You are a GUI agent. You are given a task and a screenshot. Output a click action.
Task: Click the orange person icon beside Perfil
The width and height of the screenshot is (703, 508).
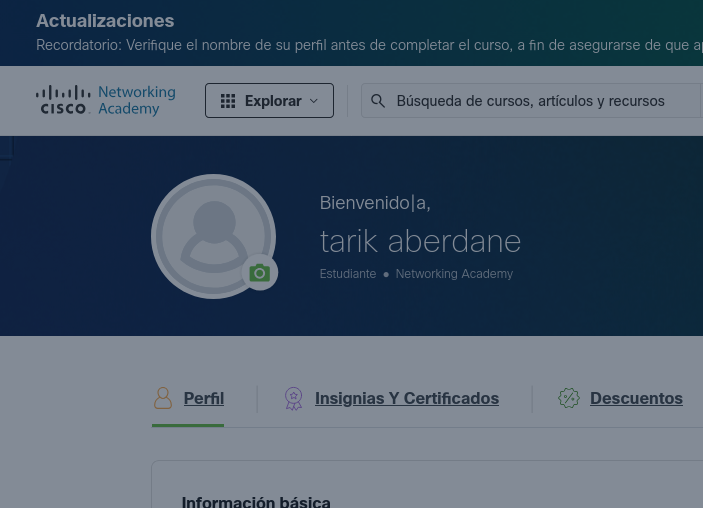[x=163, y=398]
